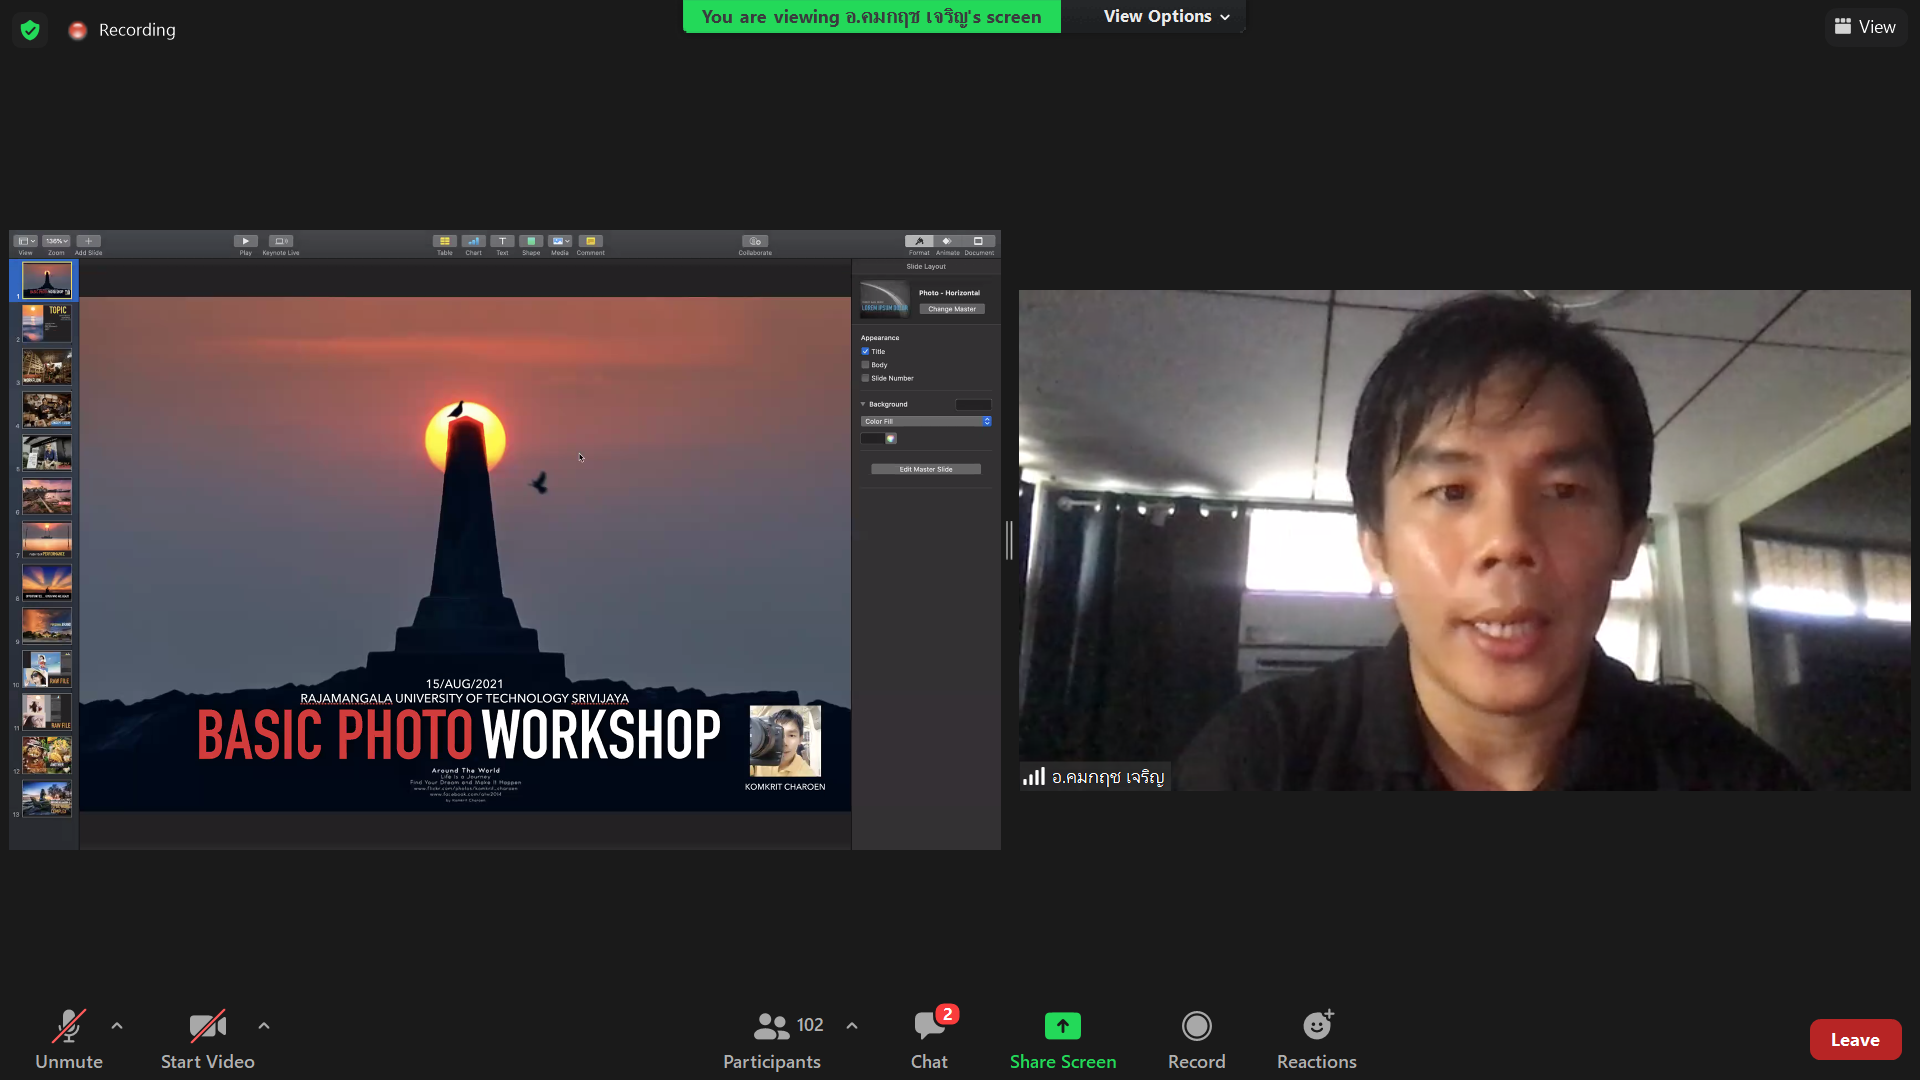
Task: Select slide 1 thumbnail in navigator
Action: pyautogui.click(x=47, y=280)
